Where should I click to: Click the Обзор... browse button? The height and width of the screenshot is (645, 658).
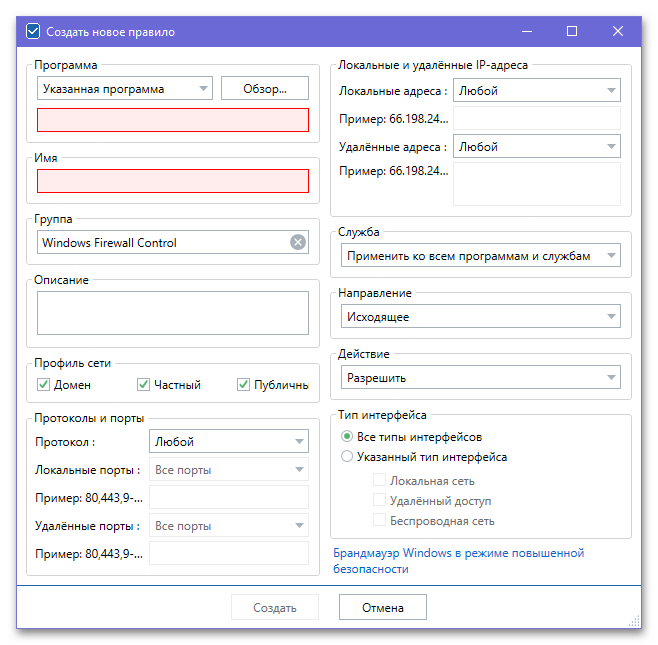click(x=265, y=88)
